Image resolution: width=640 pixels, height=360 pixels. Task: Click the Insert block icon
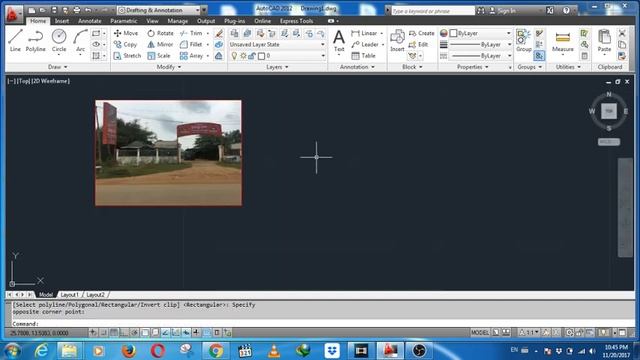397,40
